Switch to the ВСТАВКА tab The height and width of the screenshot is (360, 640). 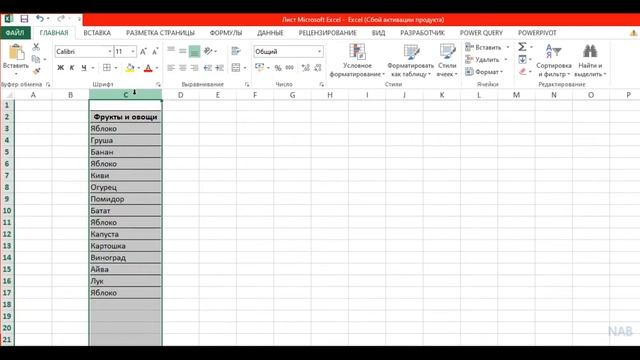[97, 33]
